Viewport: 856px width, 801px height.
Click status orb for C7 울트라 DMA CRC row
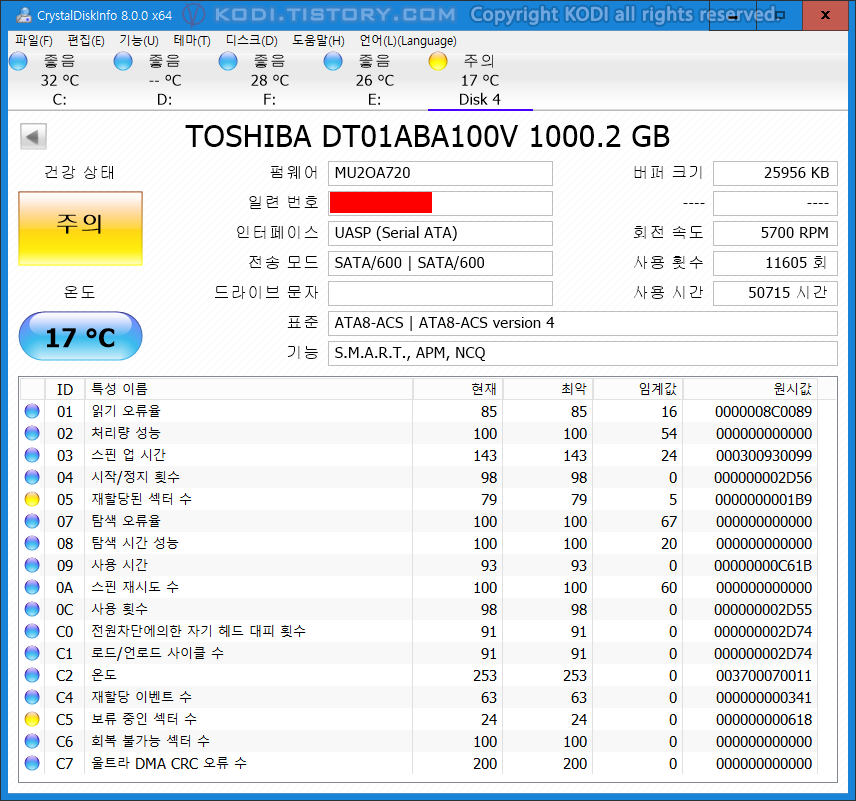(x=32, y=763)
